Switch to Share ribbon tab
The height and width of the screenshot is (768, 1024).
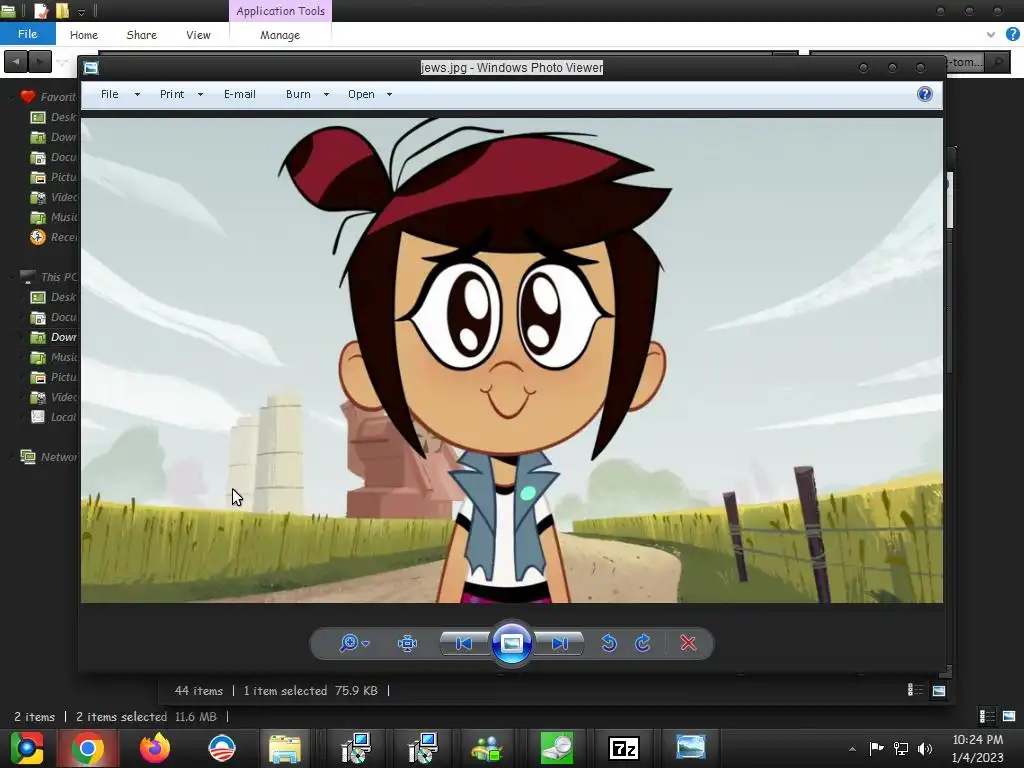tap(142, 35)
